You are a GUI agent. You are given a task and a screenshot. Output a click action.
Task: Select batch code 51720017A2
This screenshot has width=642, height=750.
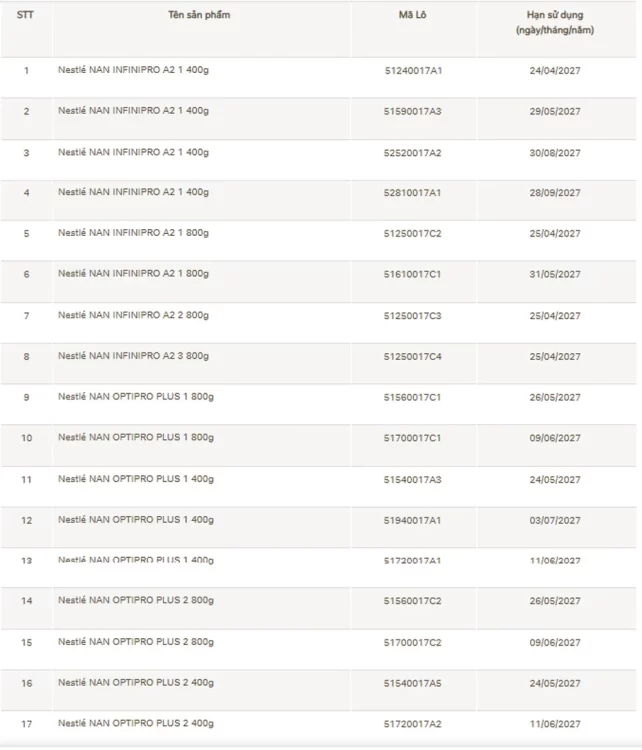tap(413, 724)
